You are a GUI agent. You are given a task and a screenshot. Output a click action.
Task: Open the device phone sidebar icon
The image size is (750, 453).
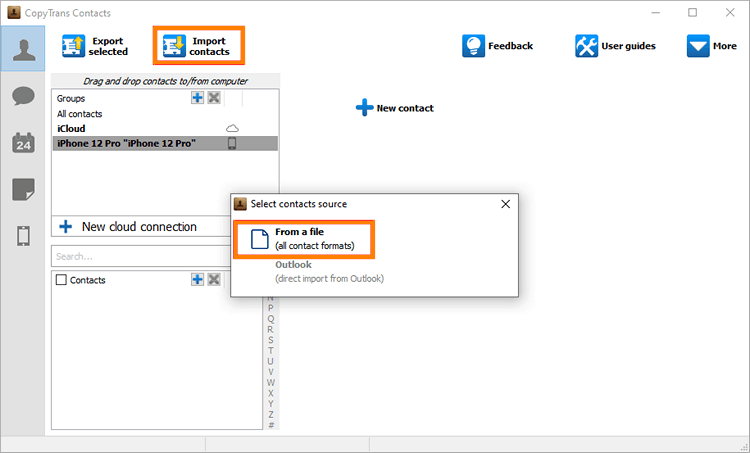(x=22, y=236)
